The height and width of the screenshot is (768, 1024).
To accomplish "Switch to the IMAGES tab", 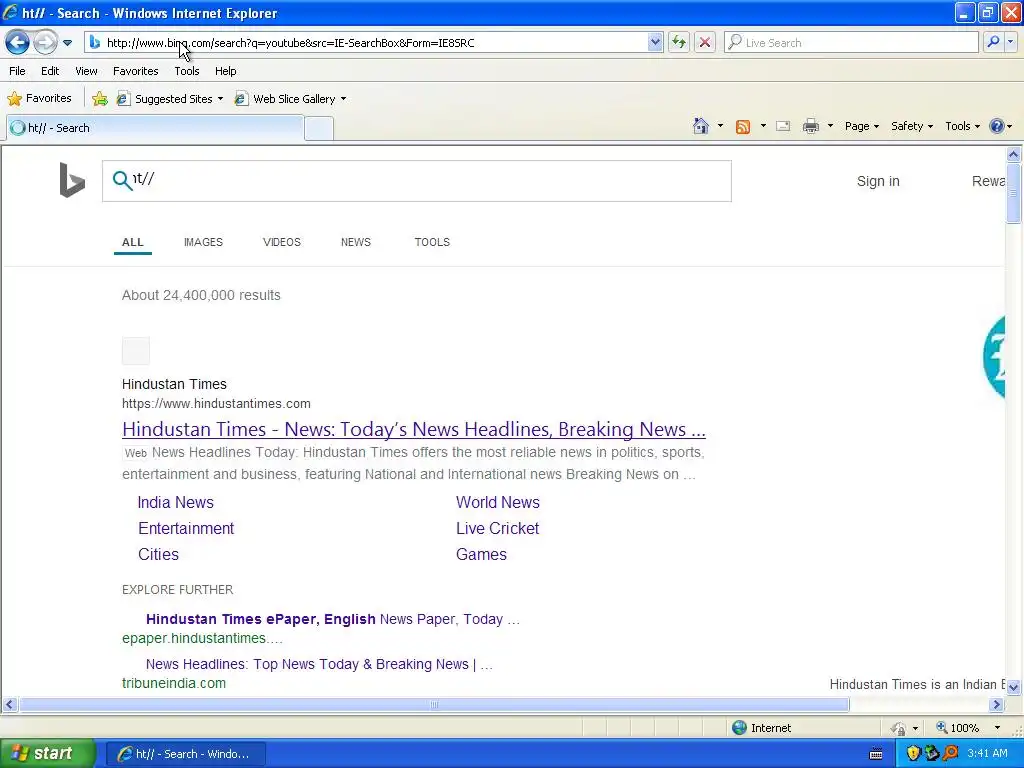I will 203,242.
